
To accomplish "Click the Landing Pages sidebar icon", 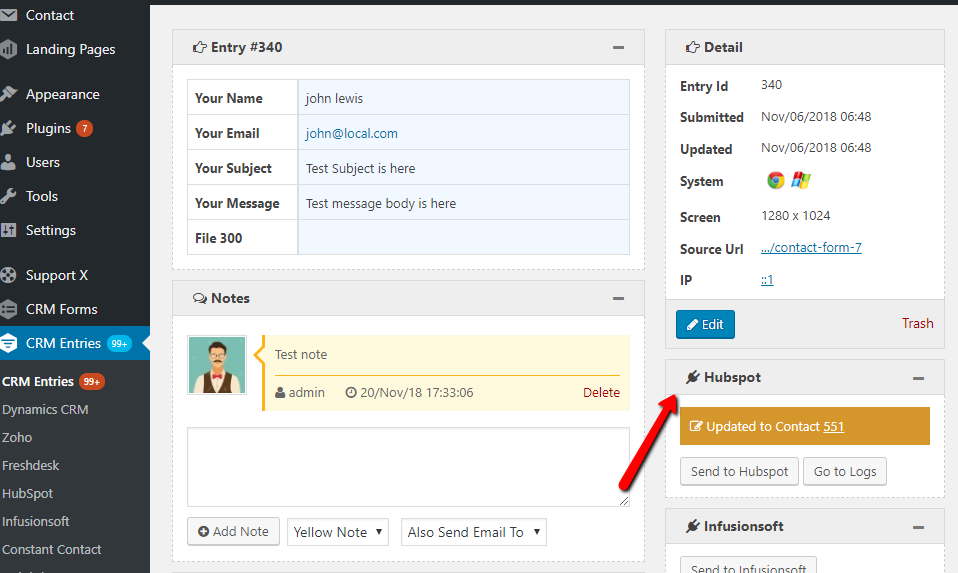I will point(9,49).
